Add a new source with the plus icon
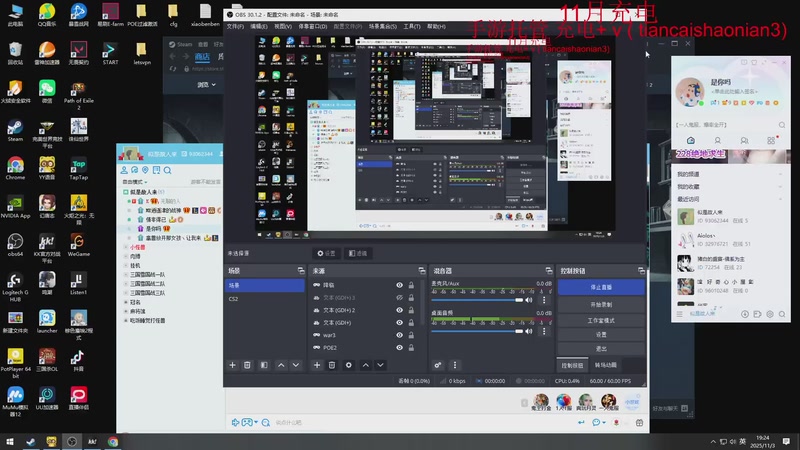 point(317,365)
